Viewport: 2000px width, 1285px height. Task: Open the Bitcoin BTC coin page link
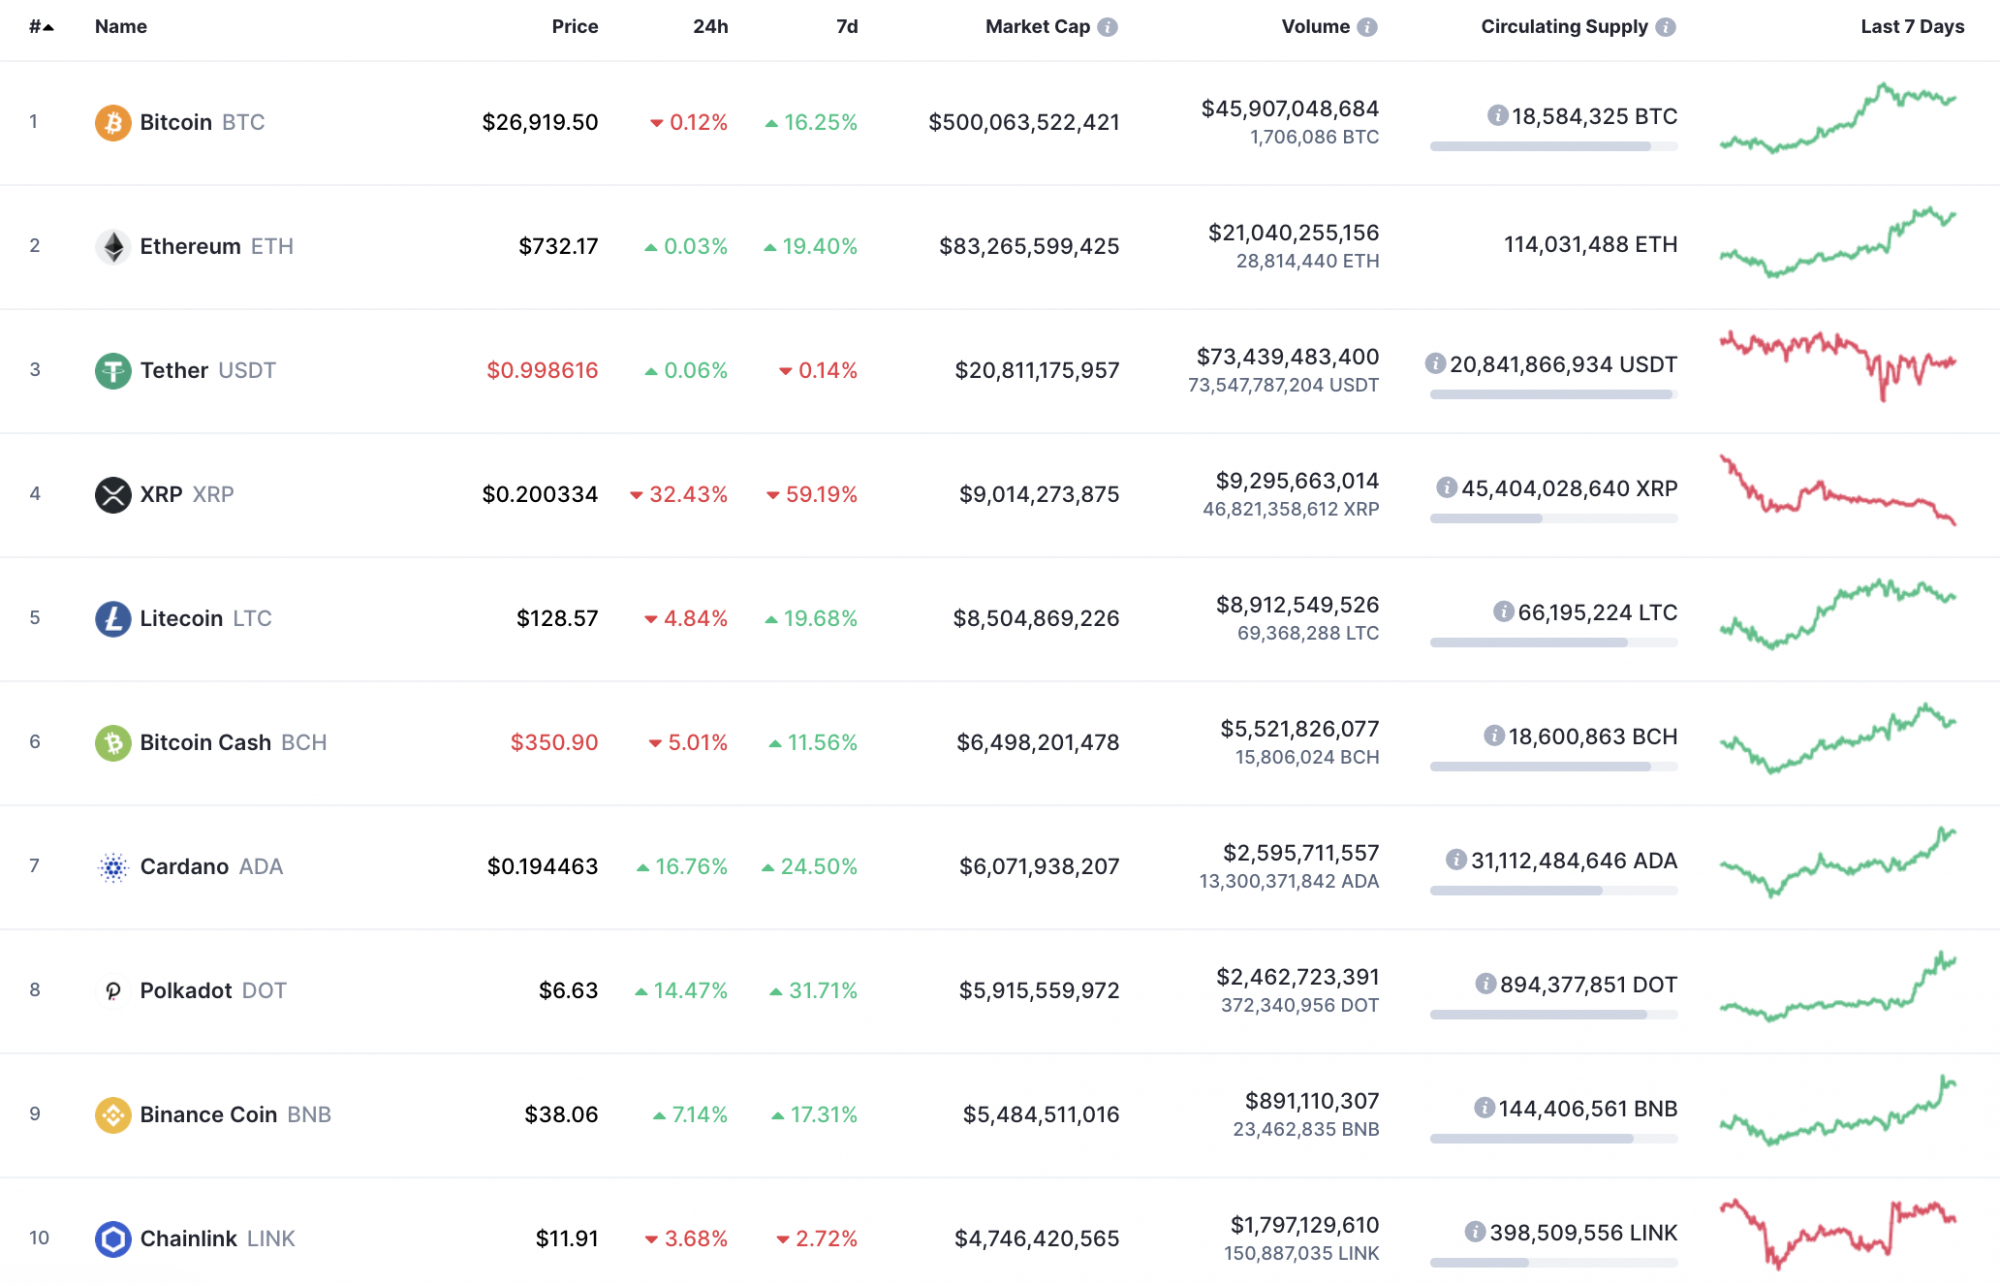[x=202, y=123]
